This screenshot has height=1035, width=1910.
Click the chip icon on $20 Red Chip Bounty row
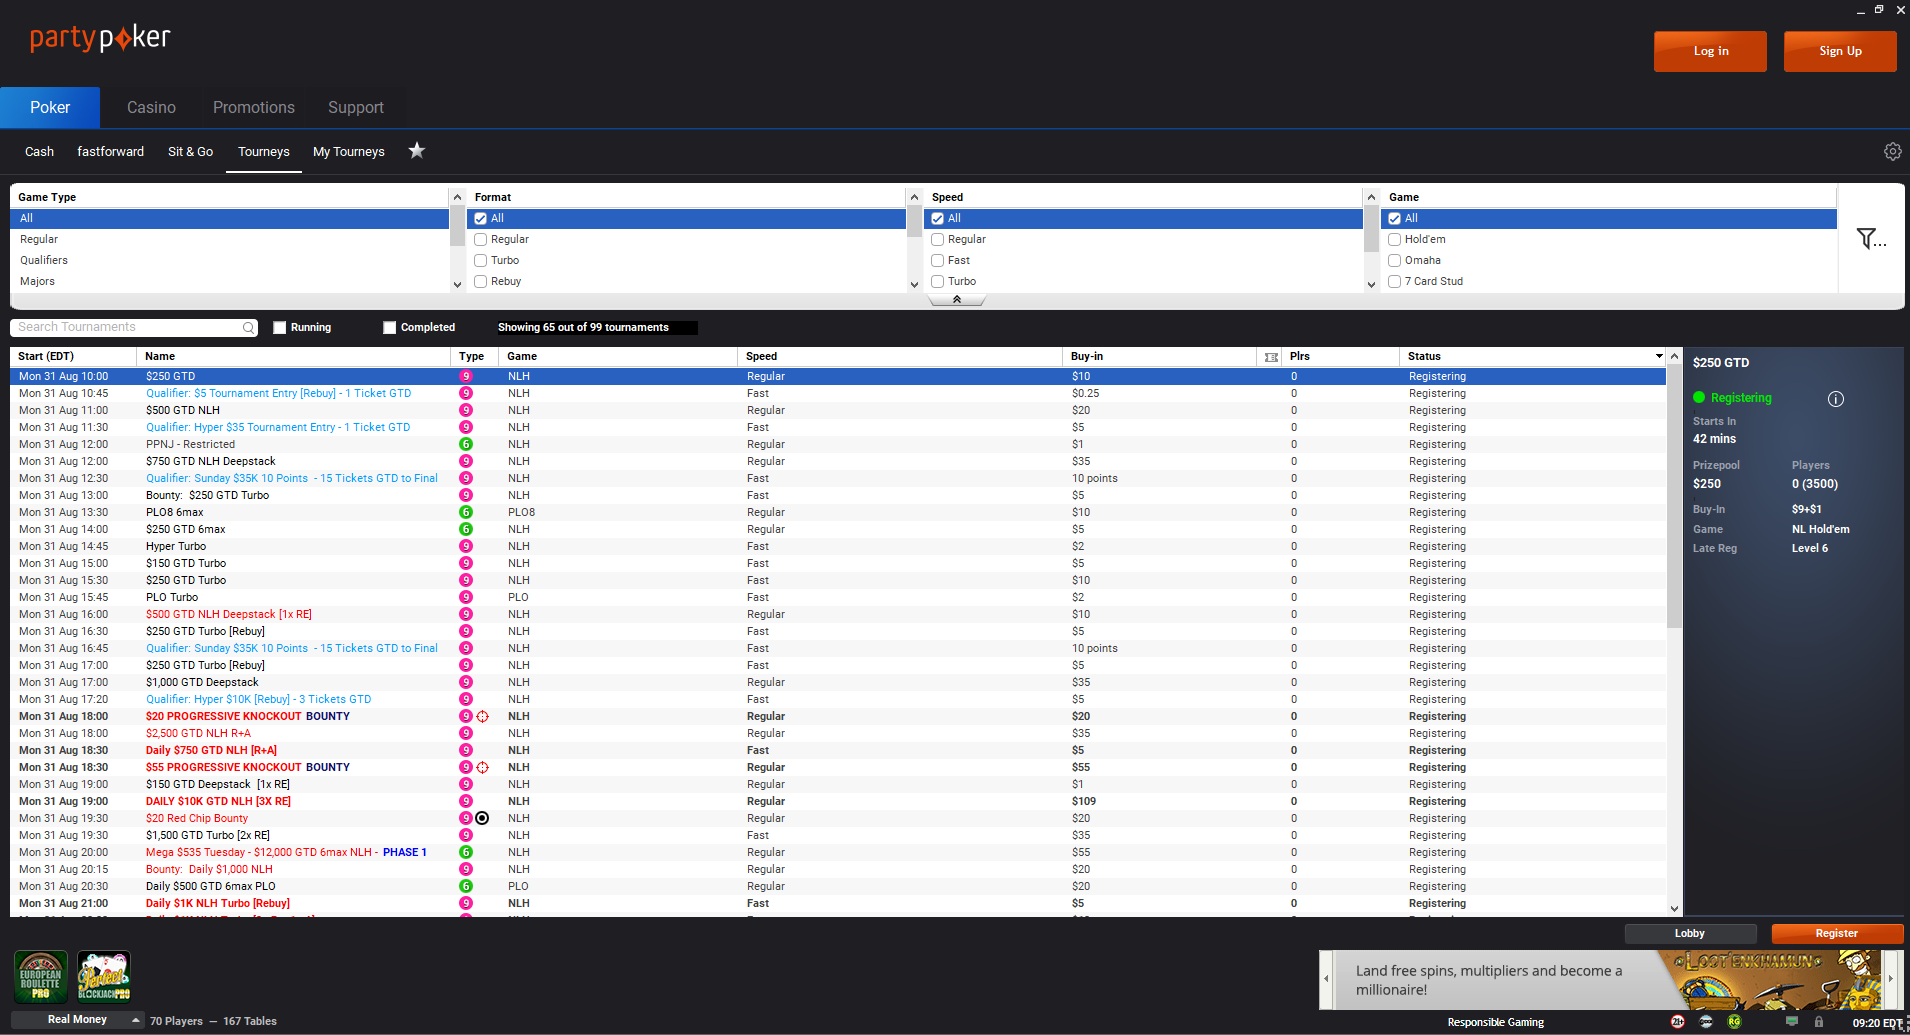(483, 819)
